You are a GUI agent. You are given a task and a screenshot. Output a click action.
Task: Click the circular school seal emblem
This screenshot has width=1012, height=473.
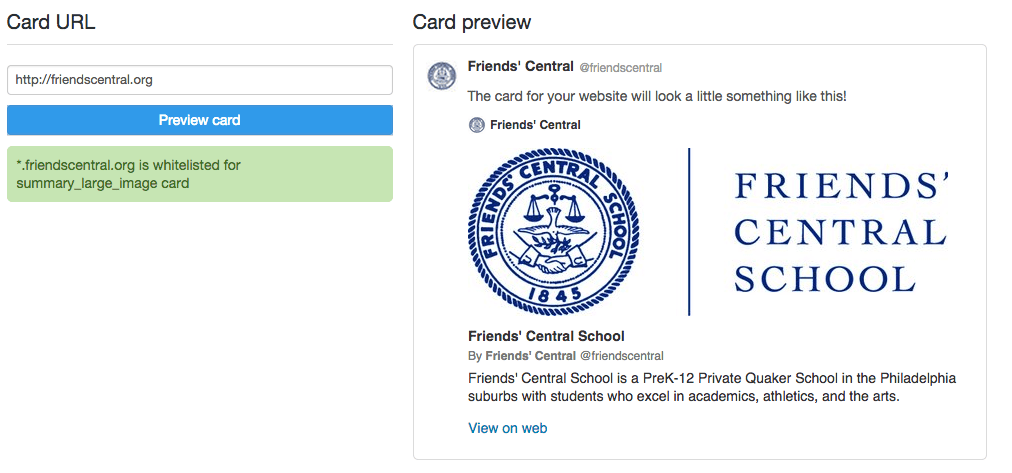point(553,232)
